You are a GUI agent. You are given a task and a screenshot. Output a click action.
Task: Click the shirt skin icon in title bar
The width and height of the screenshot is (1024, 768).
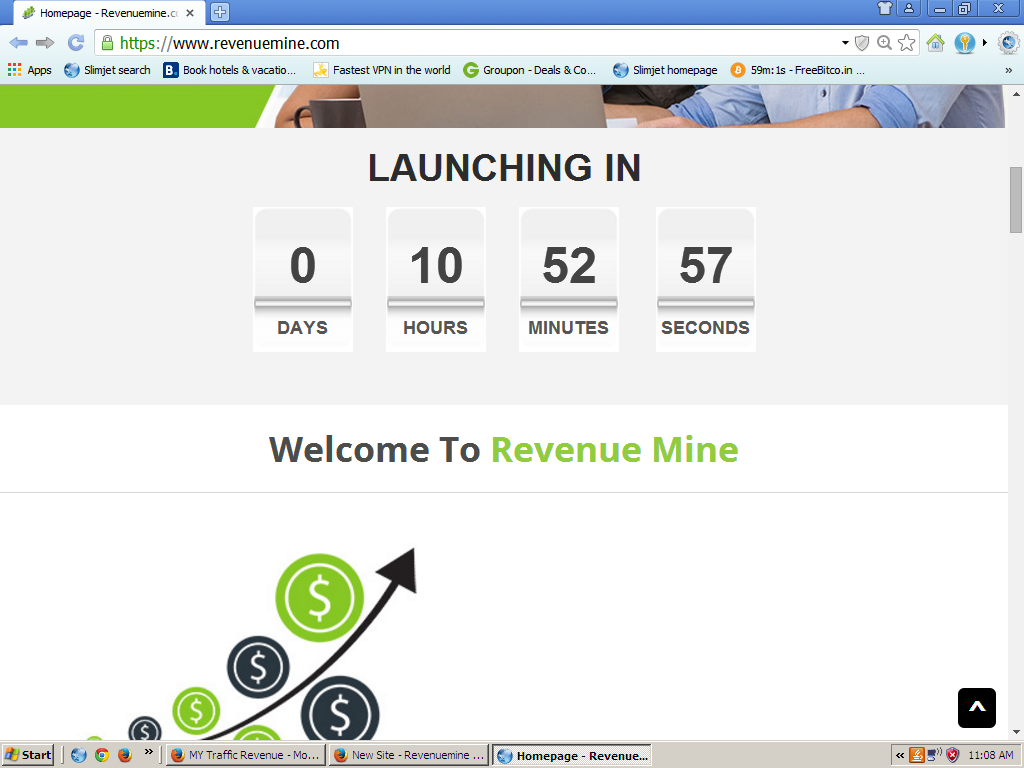[885, 8]
